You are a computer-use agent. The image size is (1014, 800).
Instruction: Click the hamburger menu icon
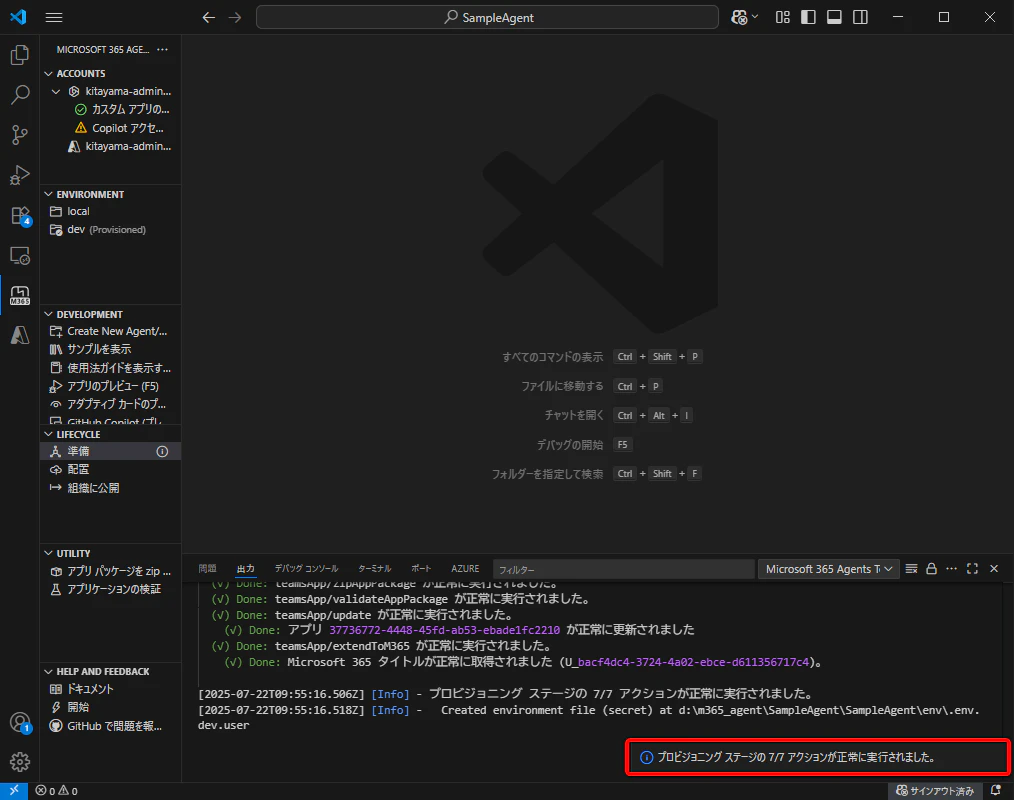coord(54,17)
